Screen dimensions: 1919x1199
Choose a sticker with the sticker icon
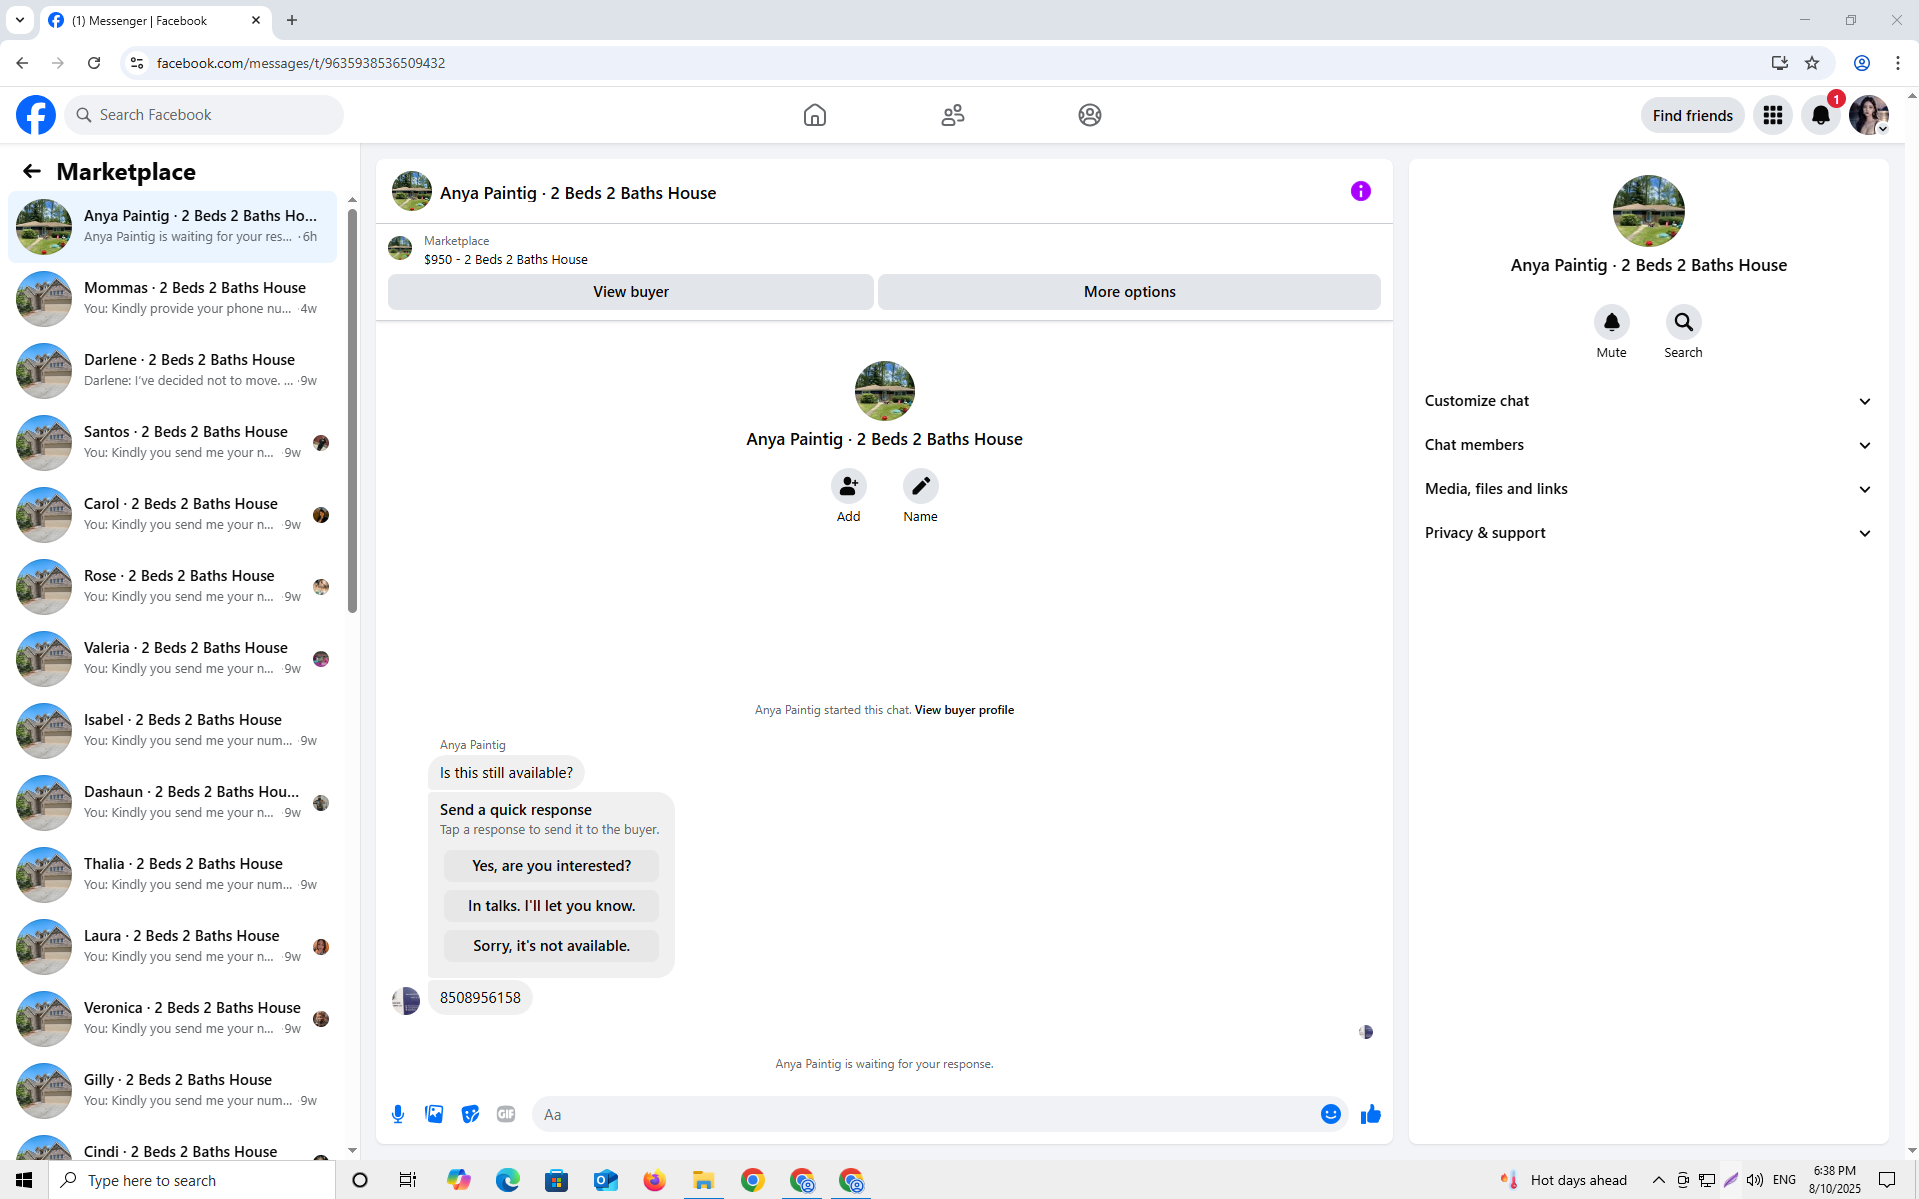click(x=470, y=1114)
